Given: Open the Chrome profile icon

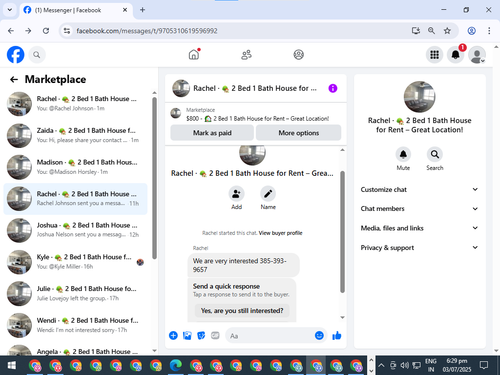Looking at the screenshot, I should point(471,31).
